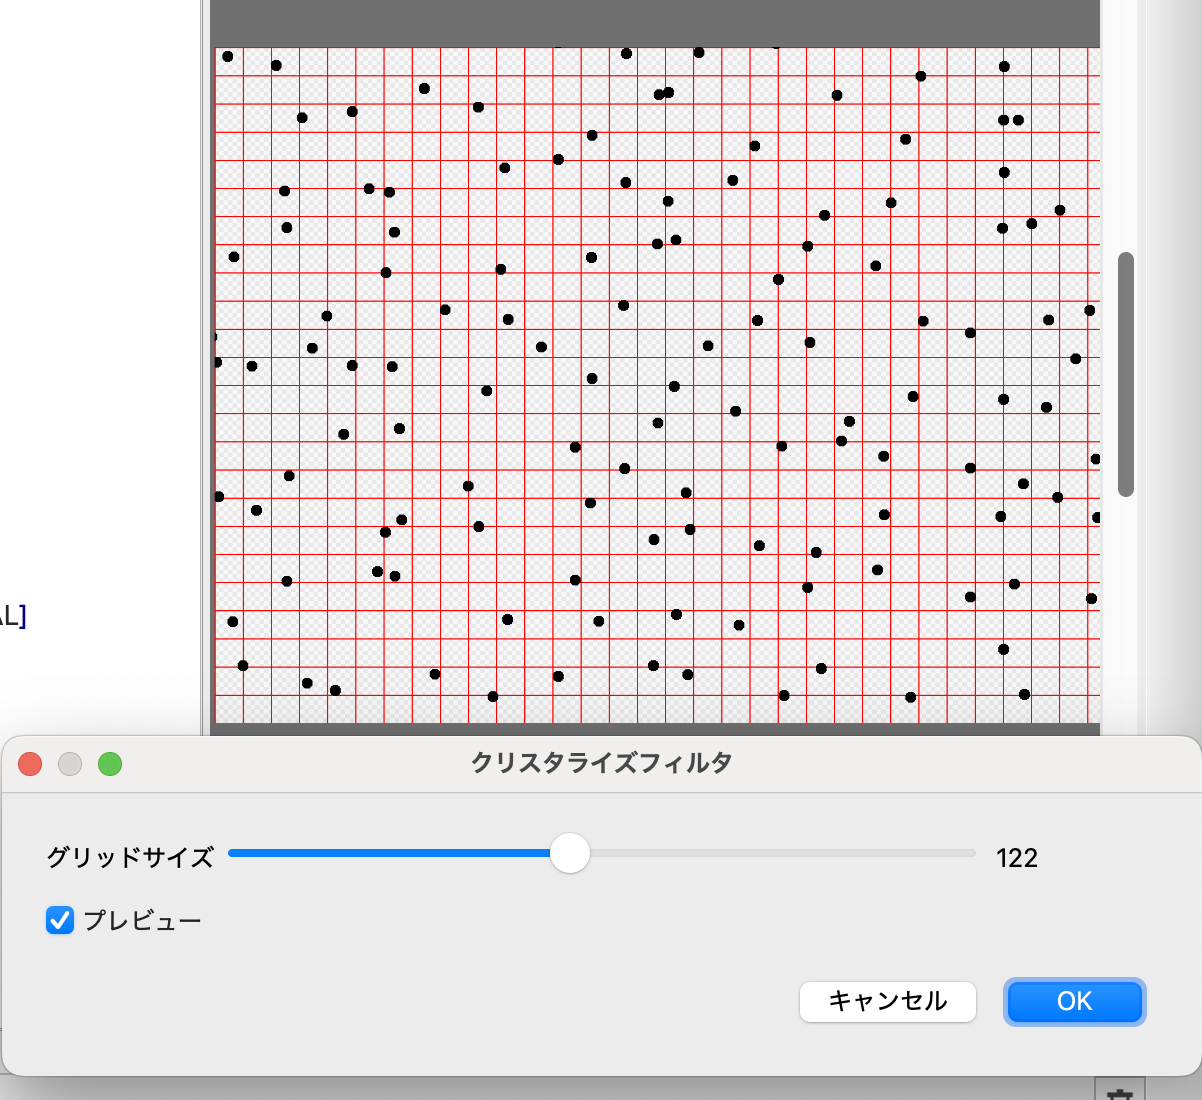1202x1100 pixels.
Task: Uncheck プレビュー to disable live preview
Action: (x=60, y=920)
